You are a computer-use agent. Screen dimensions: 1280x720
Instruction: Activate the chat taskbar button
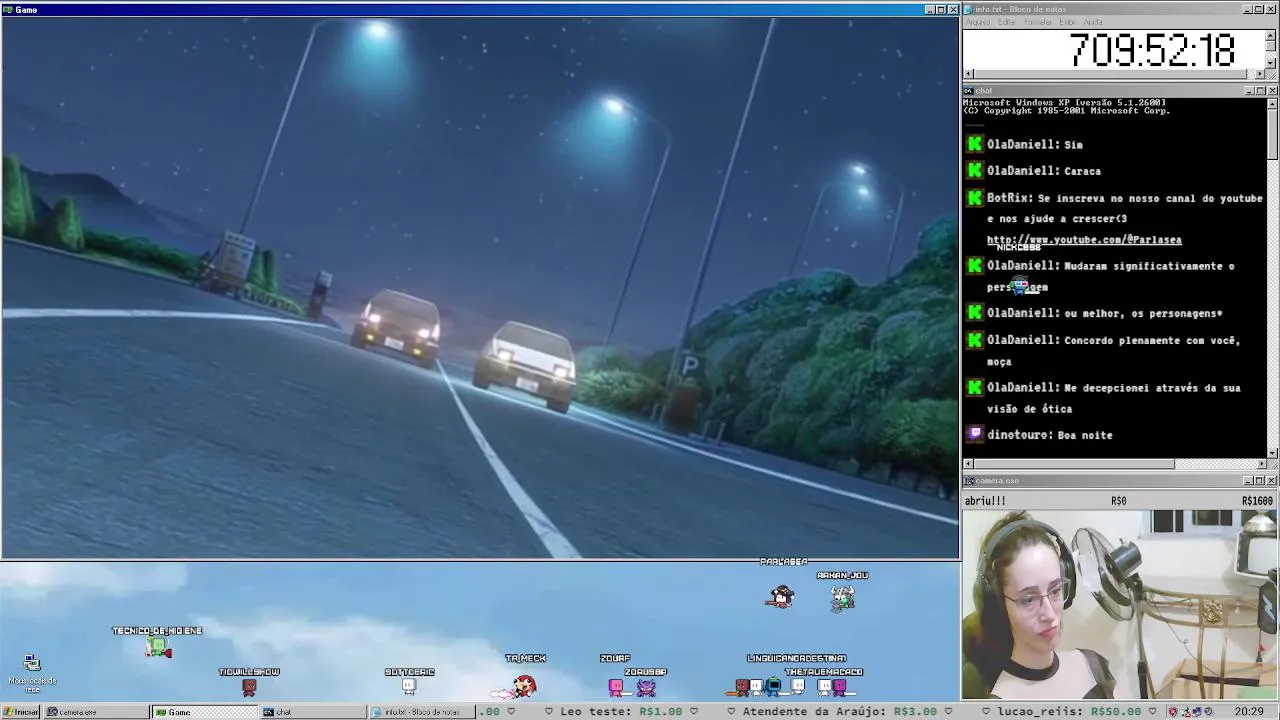(x=312, y=712)
